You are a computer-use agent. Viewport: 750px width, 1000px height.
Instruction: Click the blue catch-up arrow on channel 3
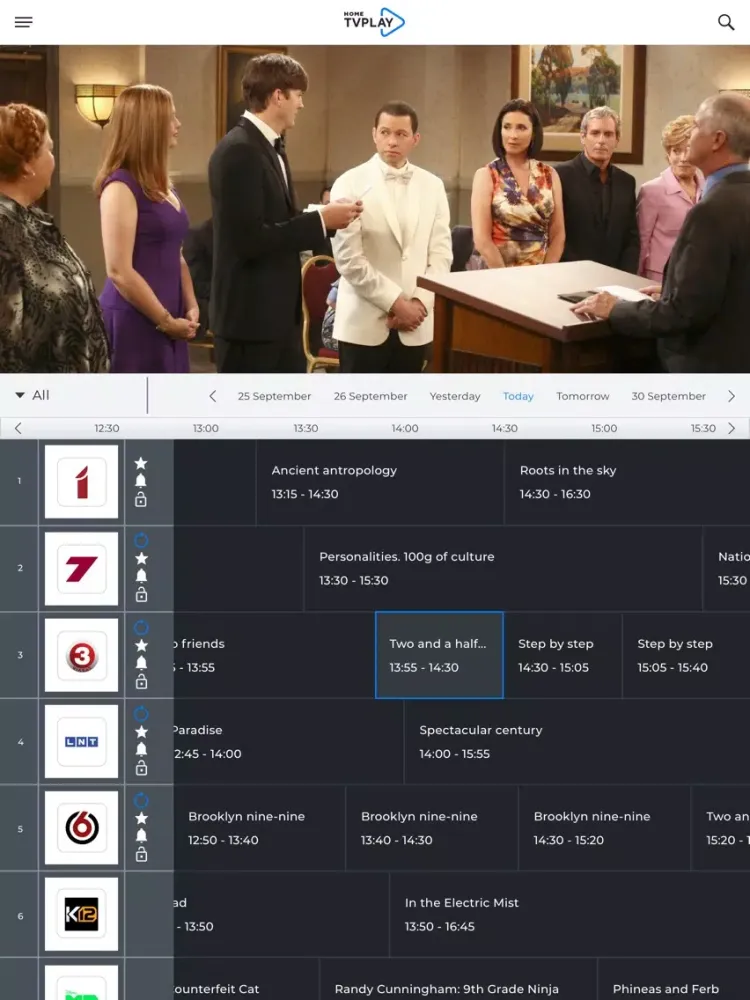coord(141,628)
